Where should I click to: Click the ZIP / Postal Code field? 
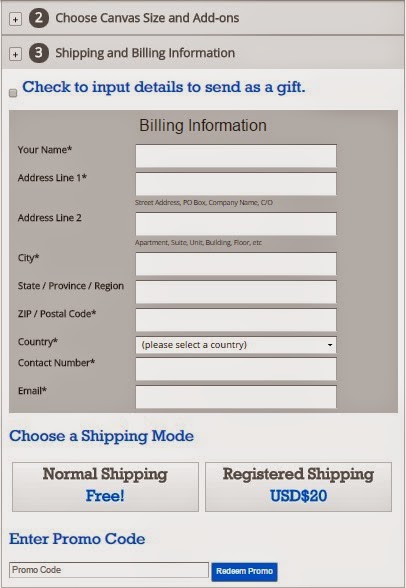point(236,320)
